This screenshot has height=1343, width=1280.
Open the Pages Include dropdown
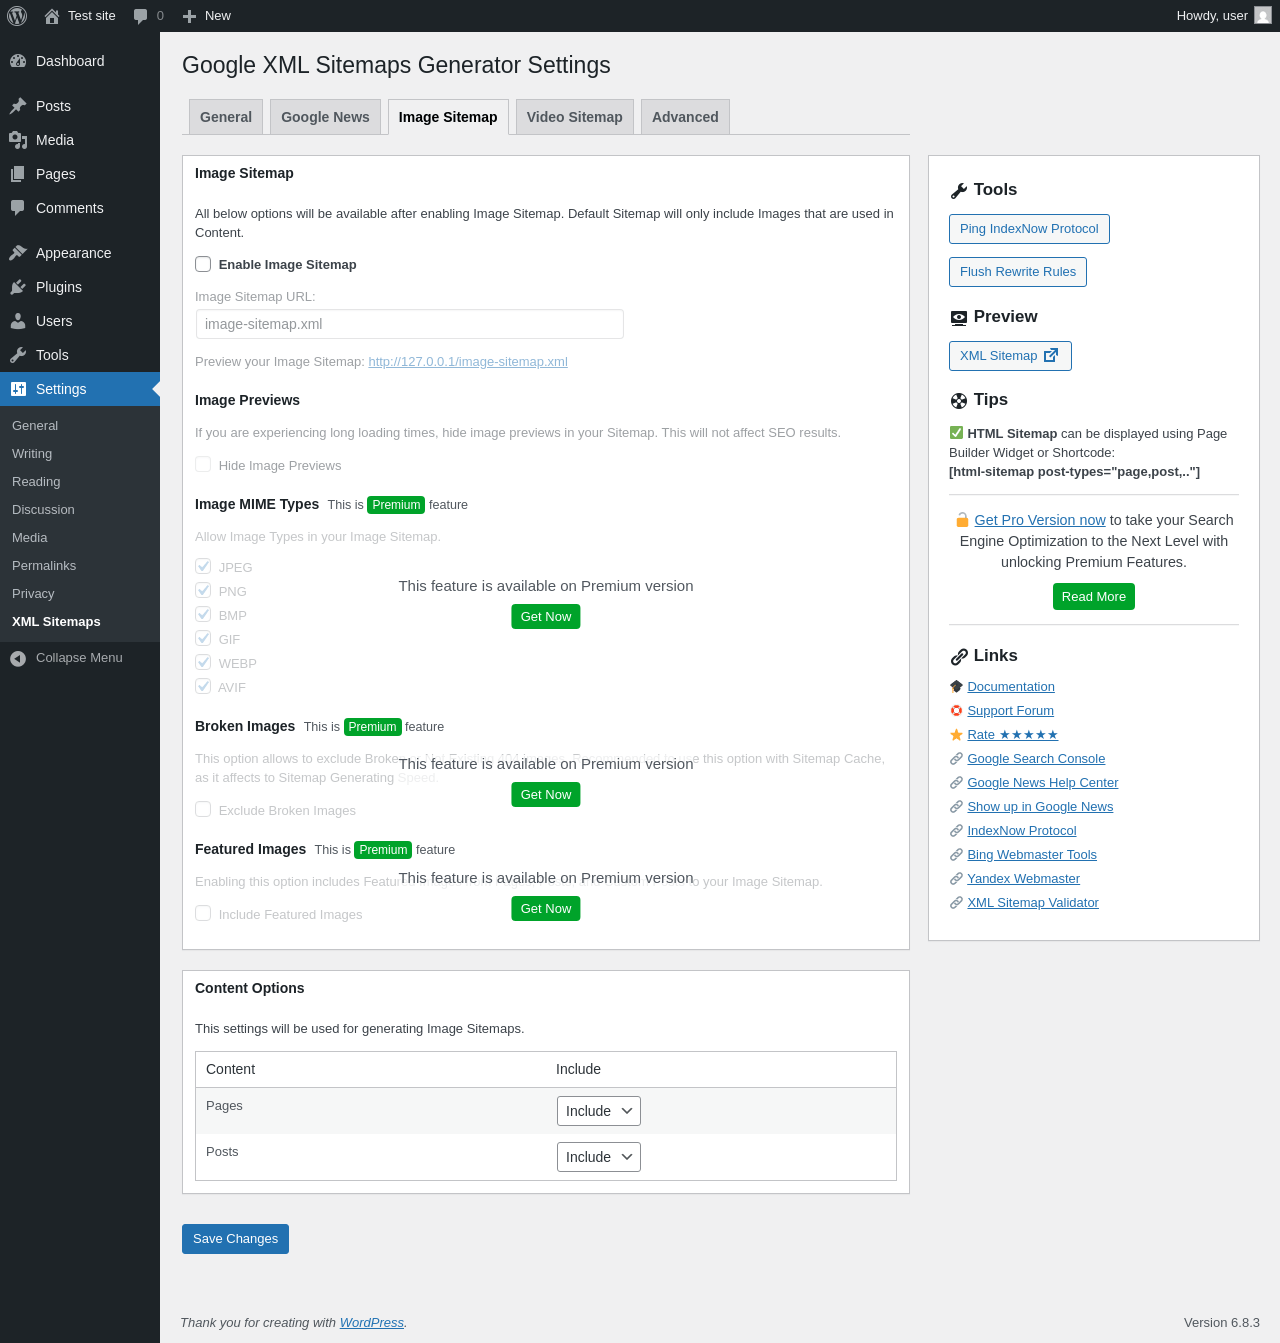pos(598,1111)
